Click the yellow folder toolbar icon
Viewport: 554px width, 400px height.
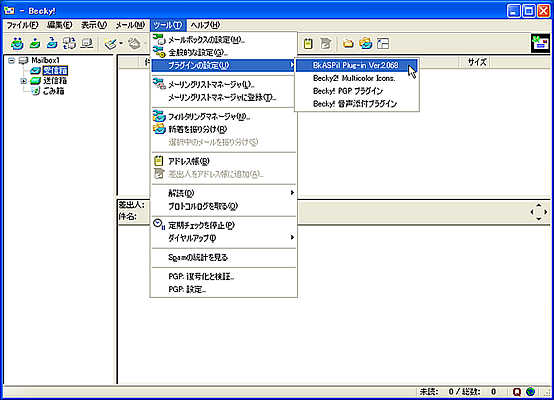pos(348,43)
